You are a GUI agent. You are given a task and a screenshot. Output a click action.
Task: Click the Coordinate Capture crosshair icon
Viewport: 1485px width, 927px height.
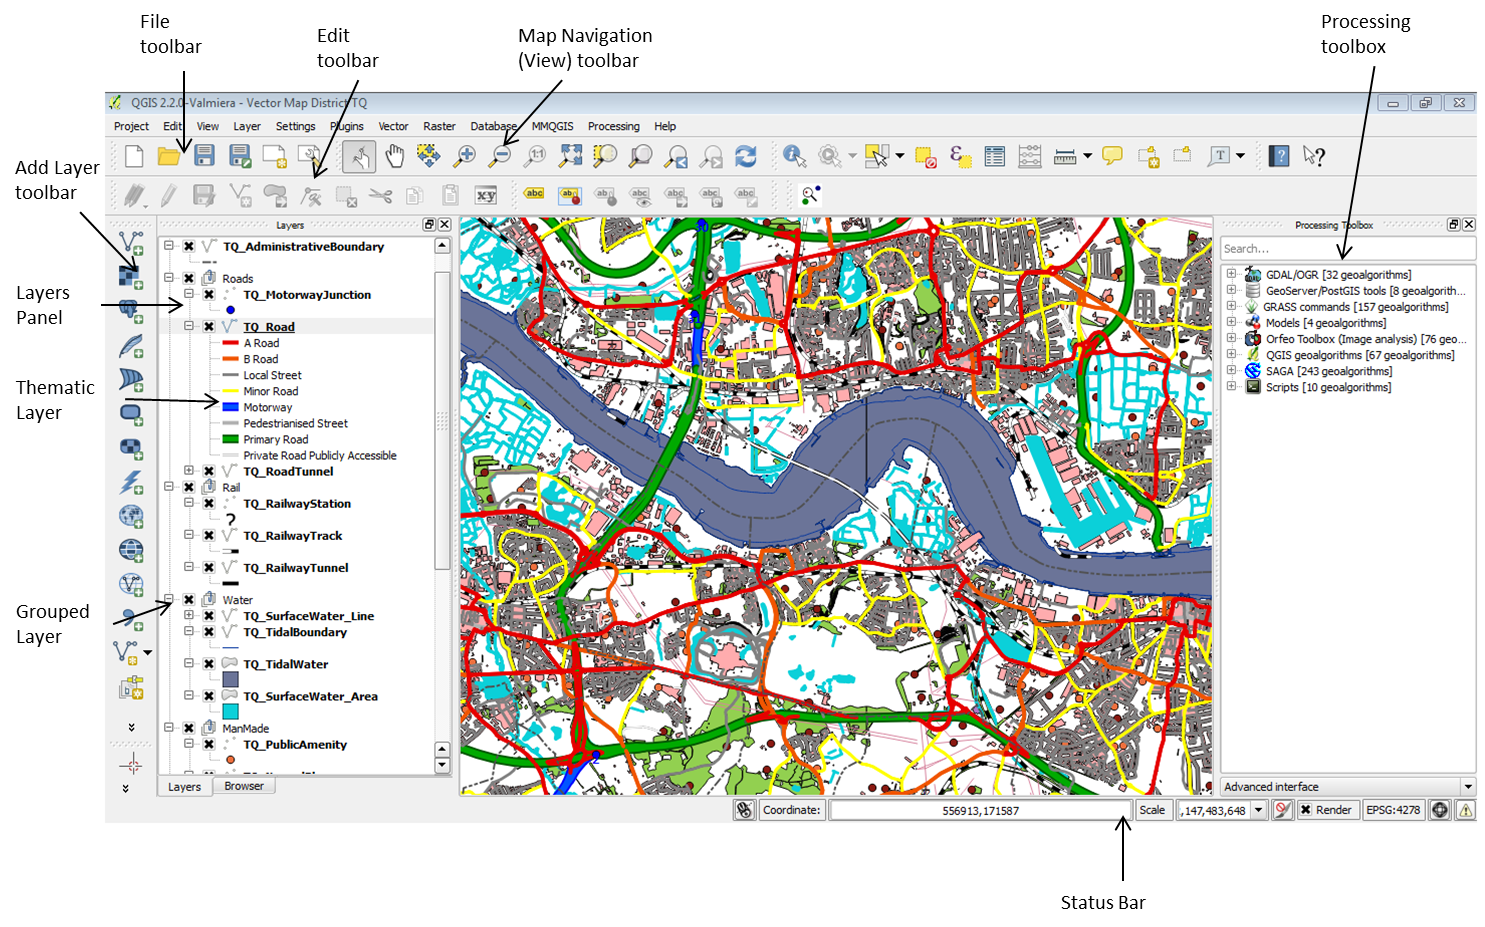131,766
